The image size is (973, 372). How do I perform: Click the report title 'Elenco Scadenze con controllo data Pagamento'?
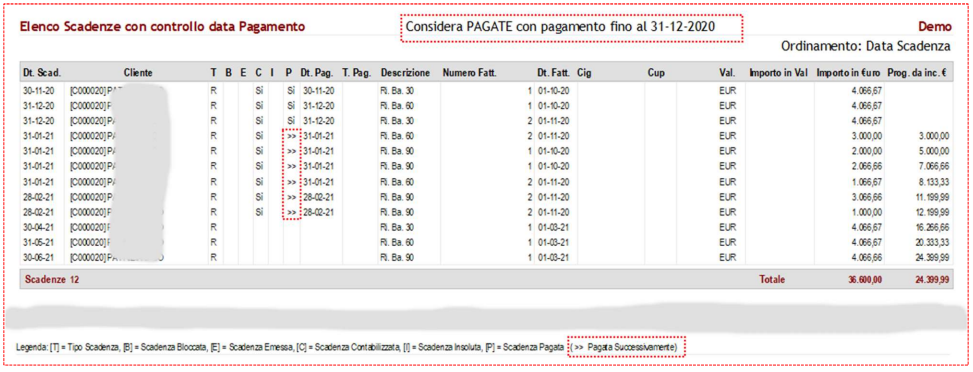coord(163,27)
